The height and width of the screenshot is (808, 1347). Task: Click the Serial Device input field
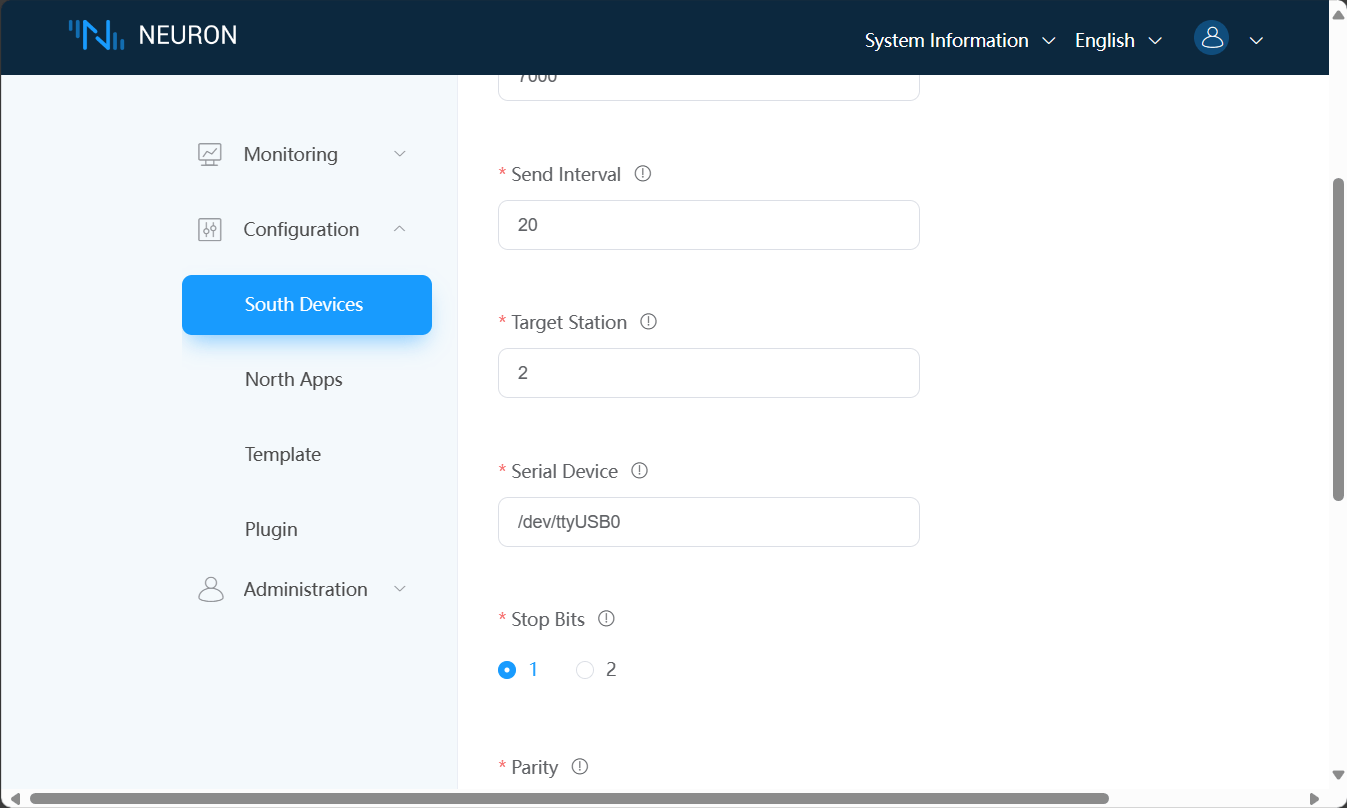(x=708, y=522)
